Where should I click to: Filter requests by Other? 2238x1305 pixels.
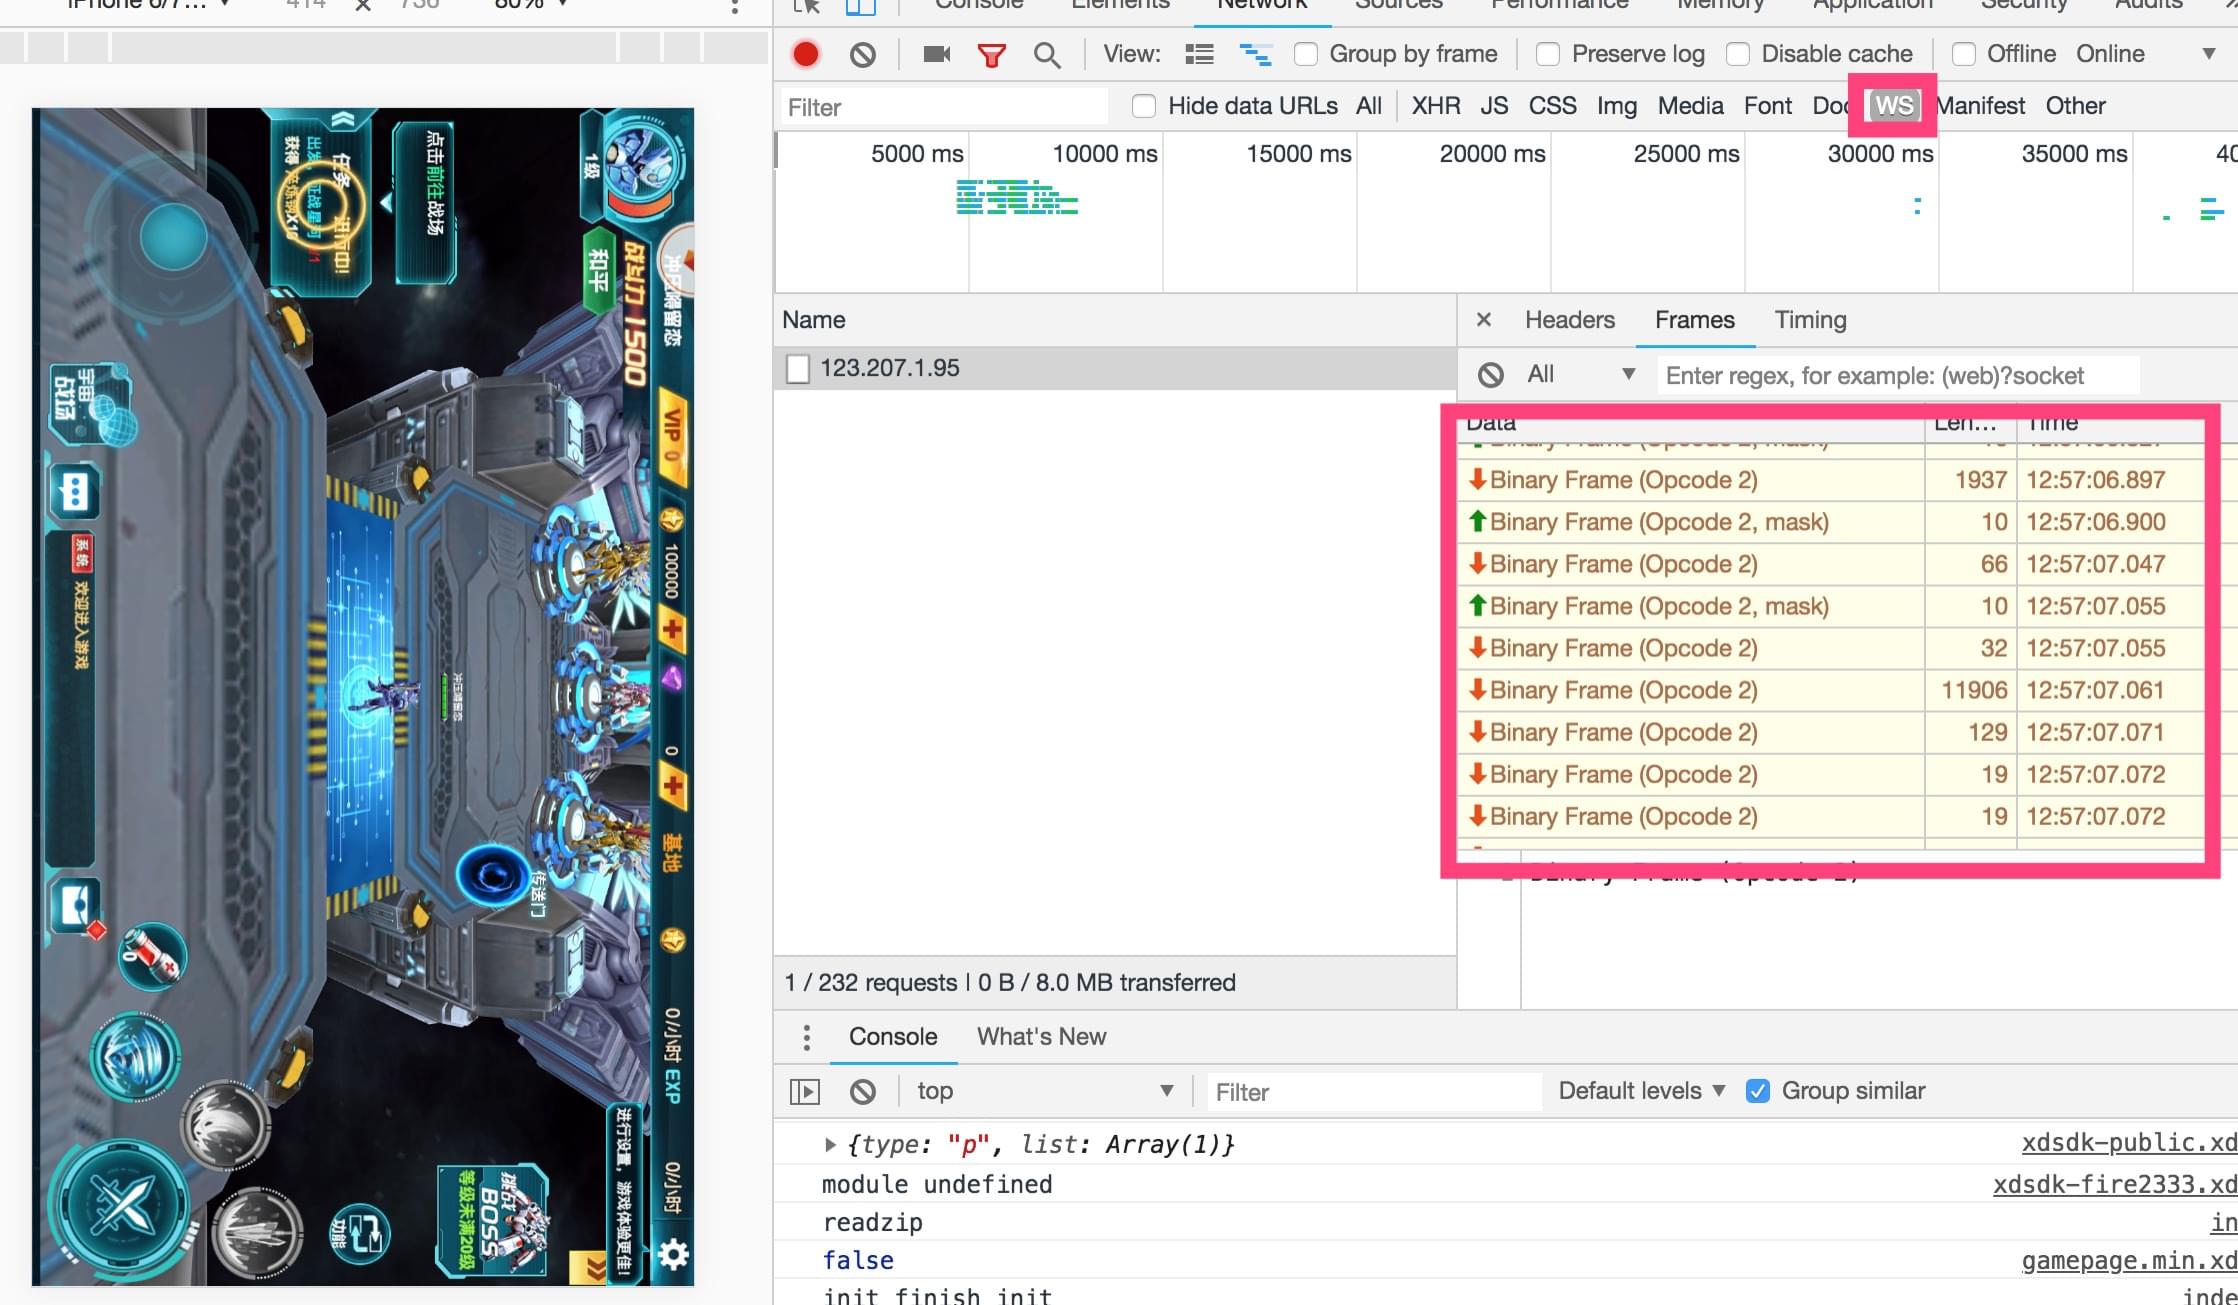coord(2075,106)
